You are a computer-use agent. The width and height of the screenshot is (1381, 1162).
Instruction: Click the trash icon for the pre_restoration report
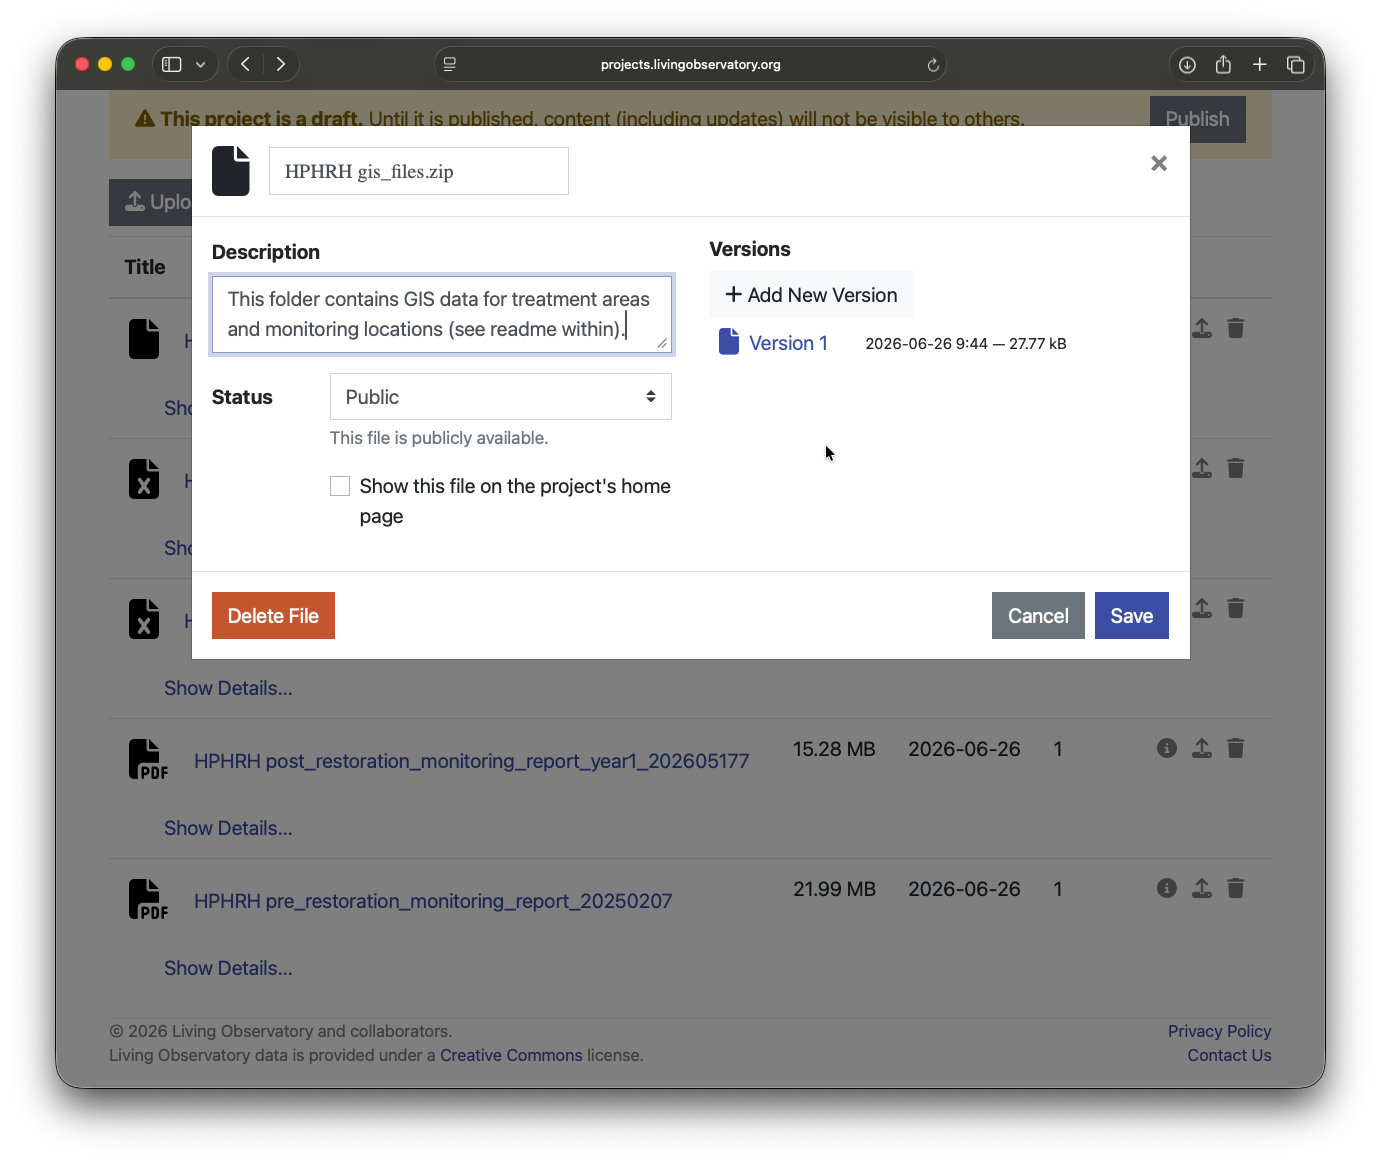click(1236, 888)
